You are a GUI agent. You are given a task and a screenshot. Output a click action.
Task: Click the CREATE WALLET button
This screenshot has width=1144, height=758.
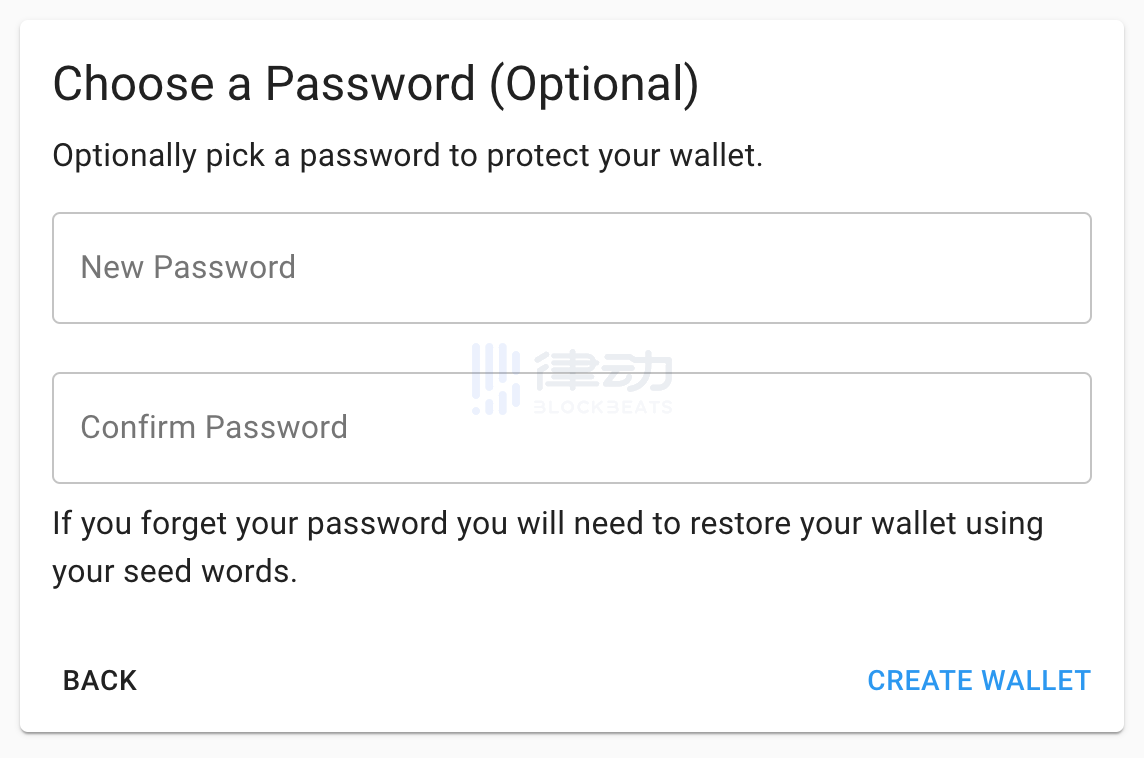[978, 681]
